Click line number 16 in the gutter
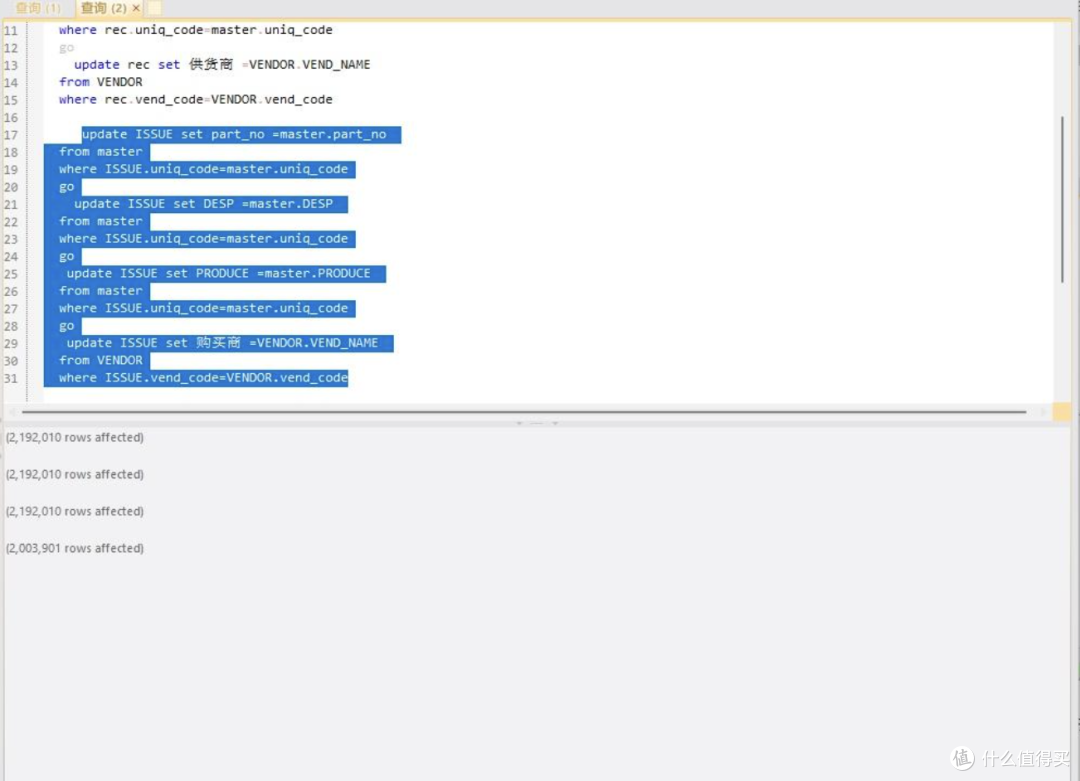This screenshot has height=781, width=1080. [x=11, y=118]
